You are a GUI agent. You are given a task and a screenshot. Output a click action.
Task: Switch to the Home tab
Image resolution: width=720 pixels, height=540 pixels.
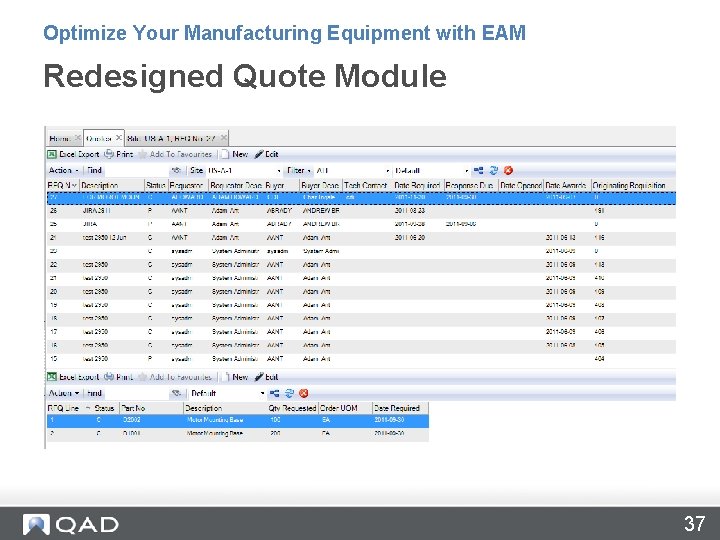click(60, 138)
